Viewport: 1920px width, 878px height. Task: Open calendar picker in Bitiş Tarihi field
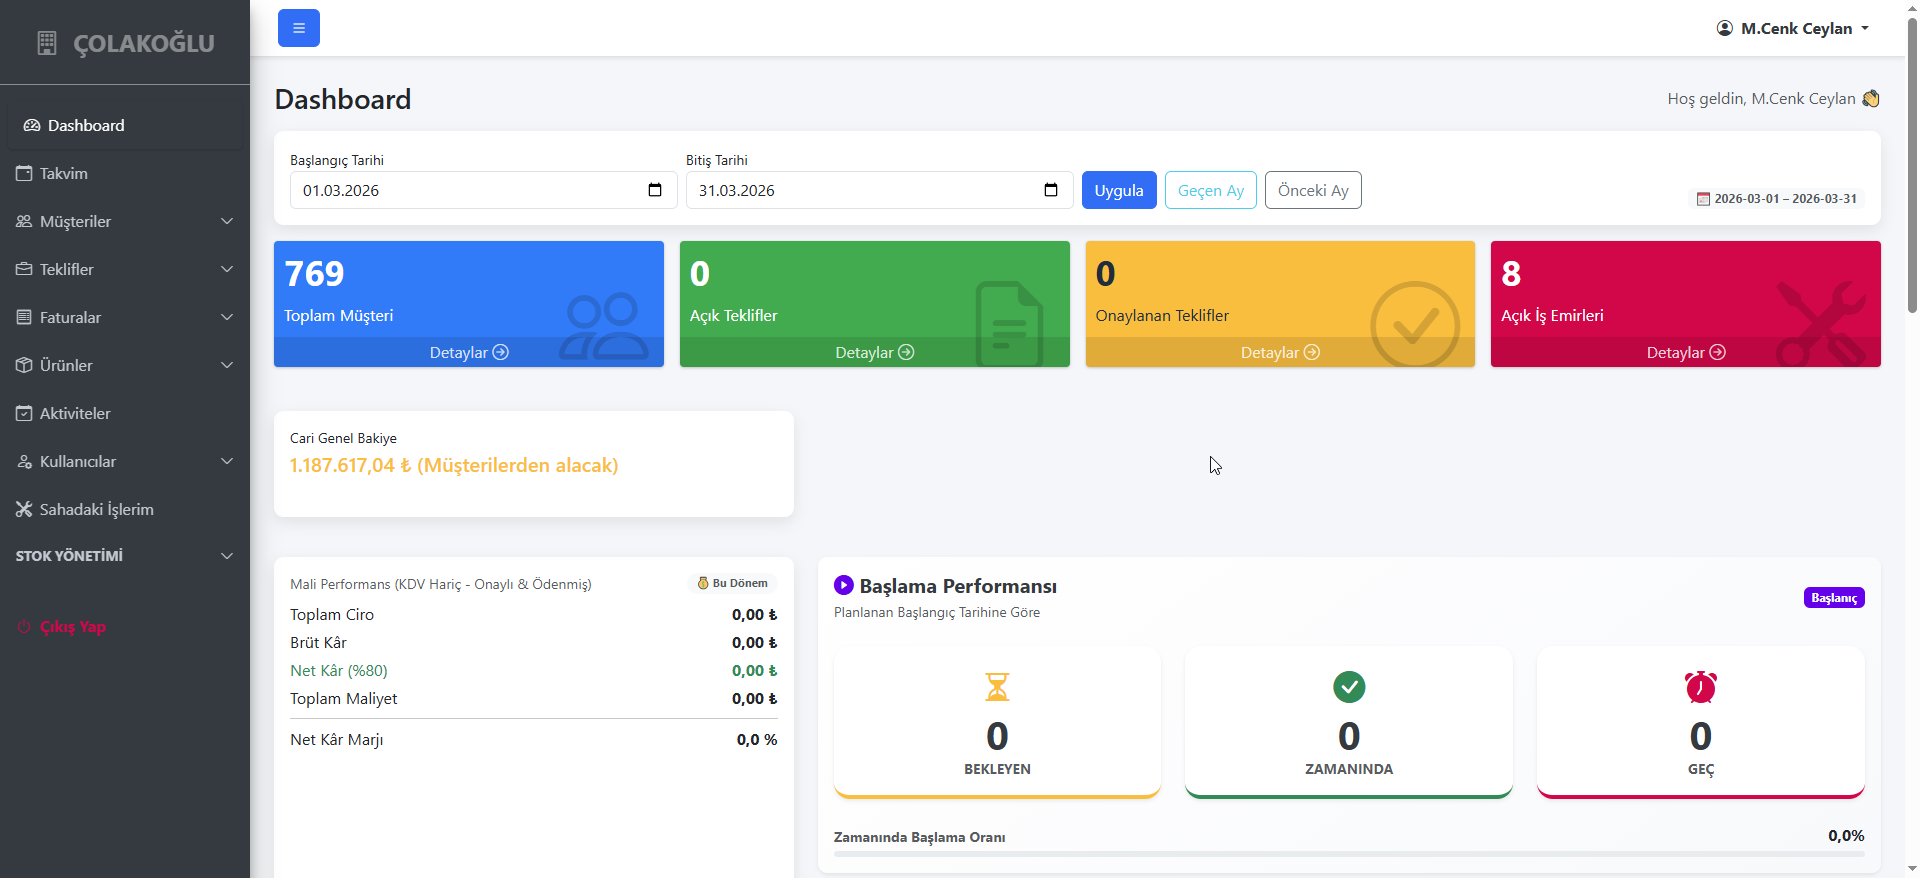pyautogui.click(x=1051, y=190)
